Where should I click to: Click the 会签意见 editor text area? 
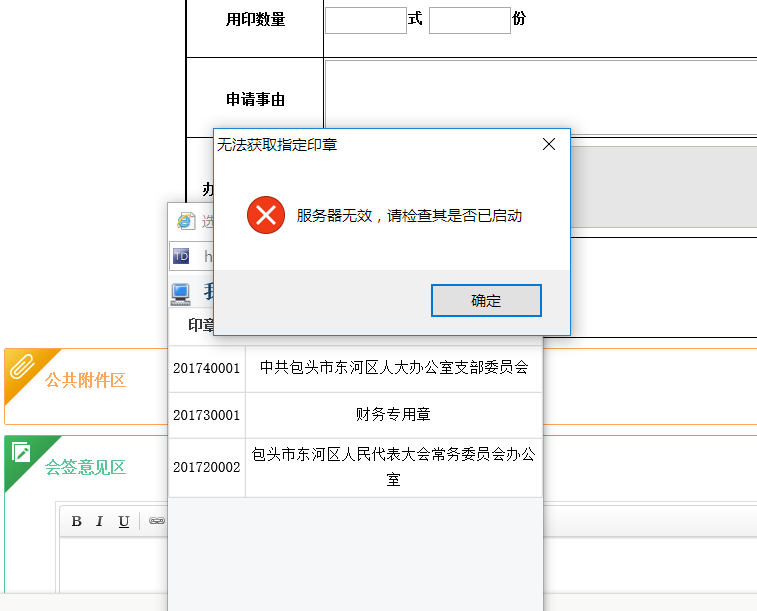(x=114, y=565)
